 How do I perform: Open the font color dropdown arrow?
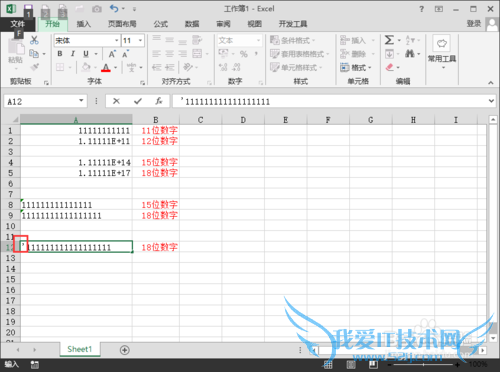115,68
